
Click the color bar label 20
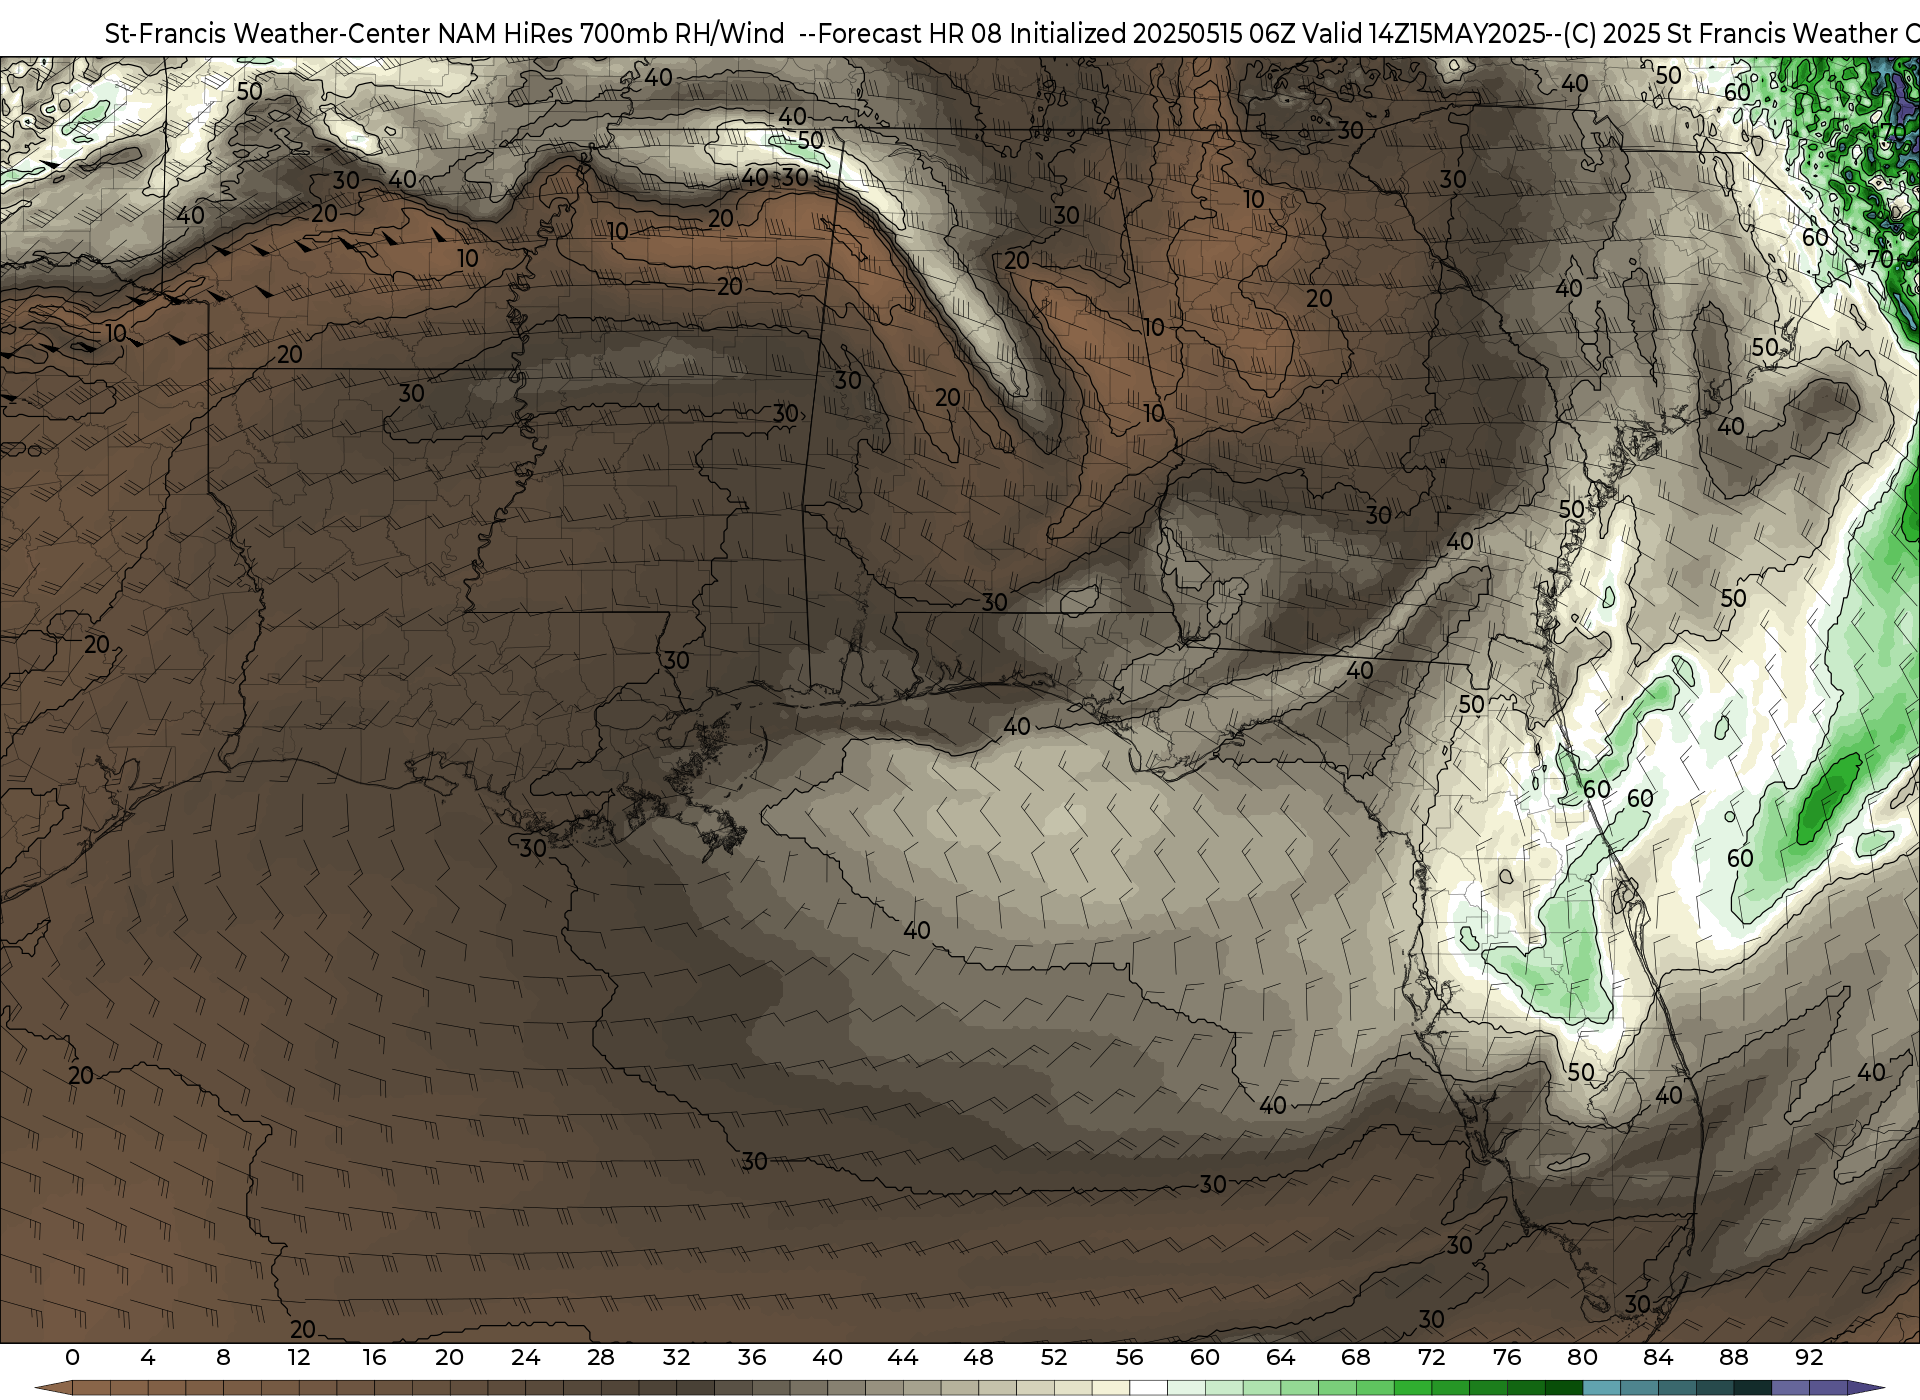pos(450,1358)
